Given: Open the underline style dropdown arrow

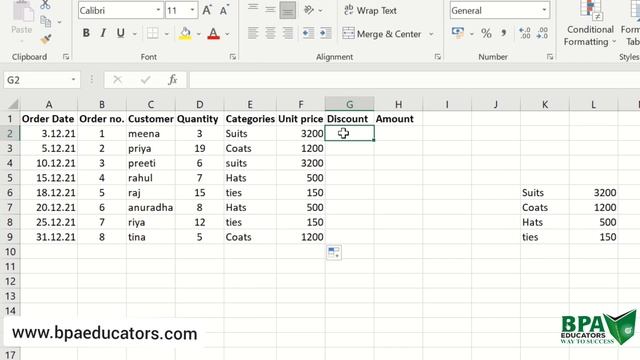Looking at the screenshot, I should (135, 34).
